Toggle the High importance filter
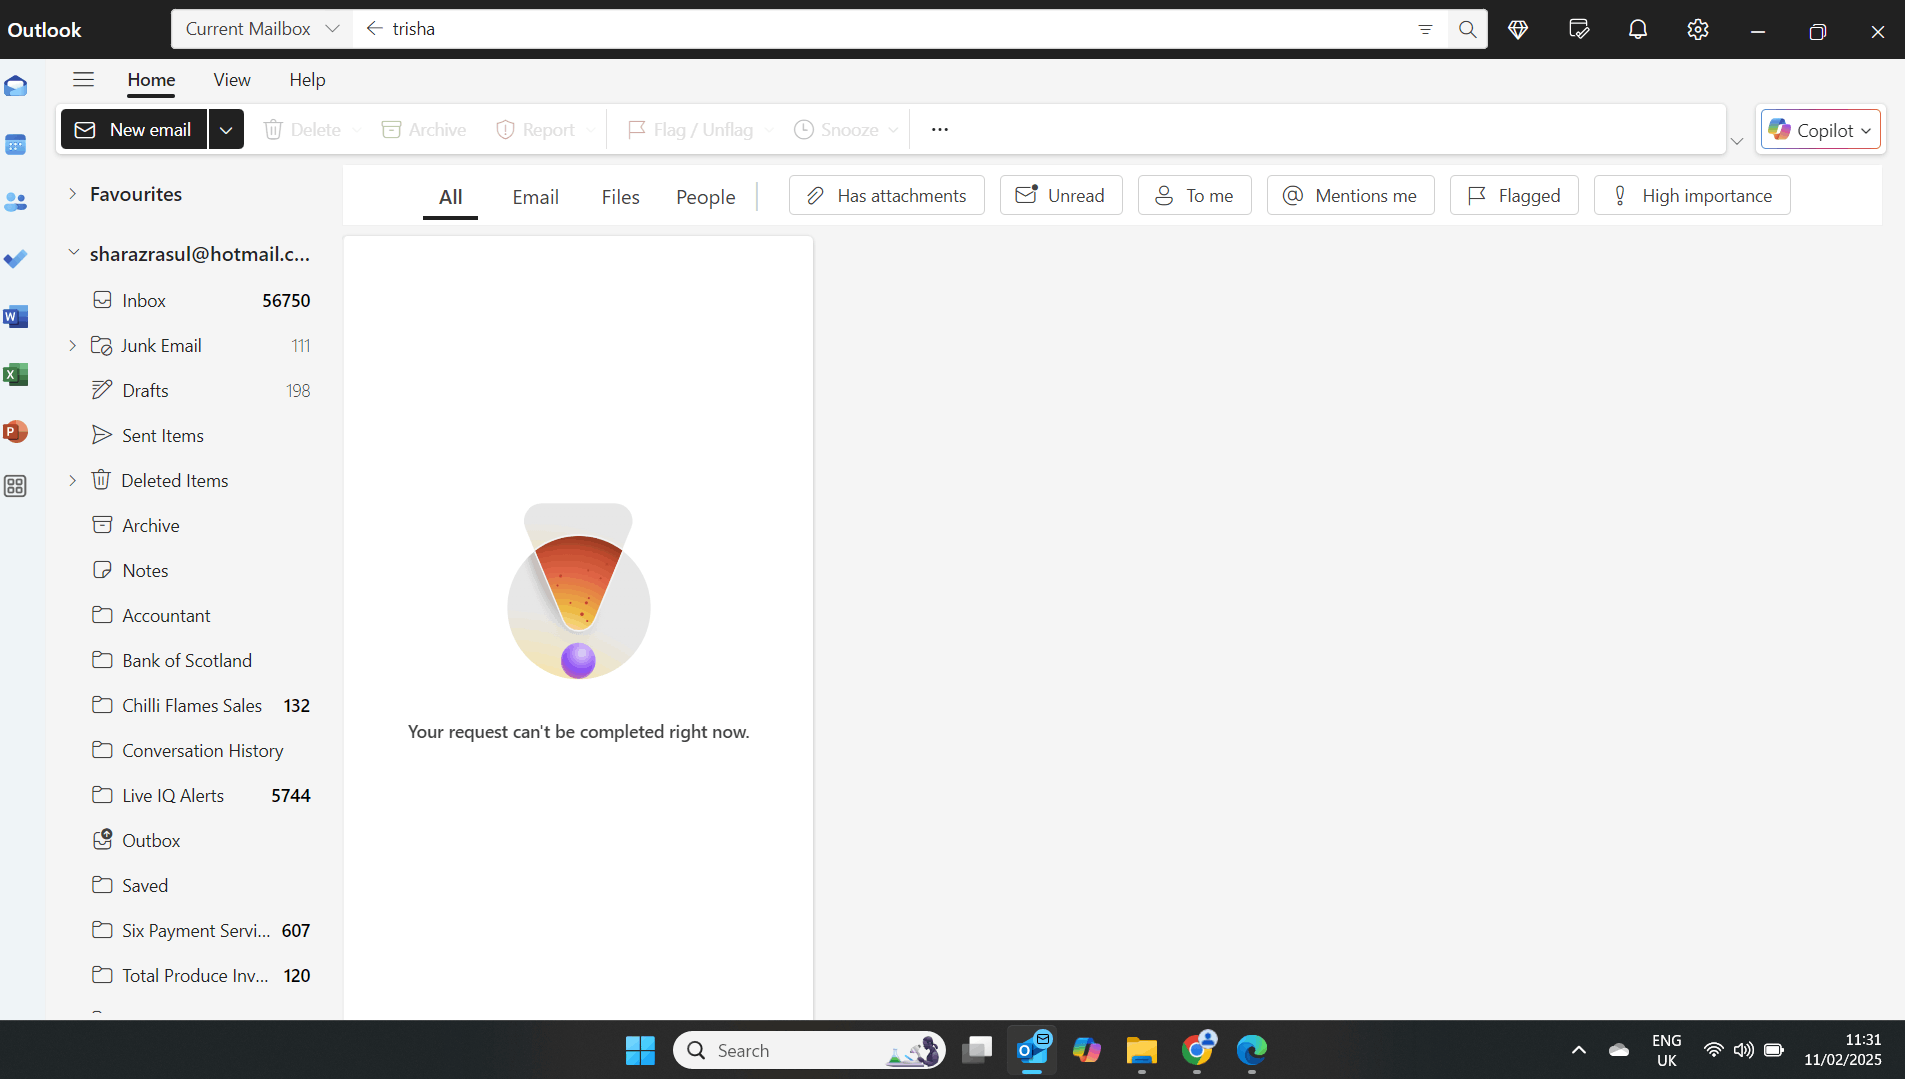This screenshot has height=1079, width=1905. [x=1691, y=195]
